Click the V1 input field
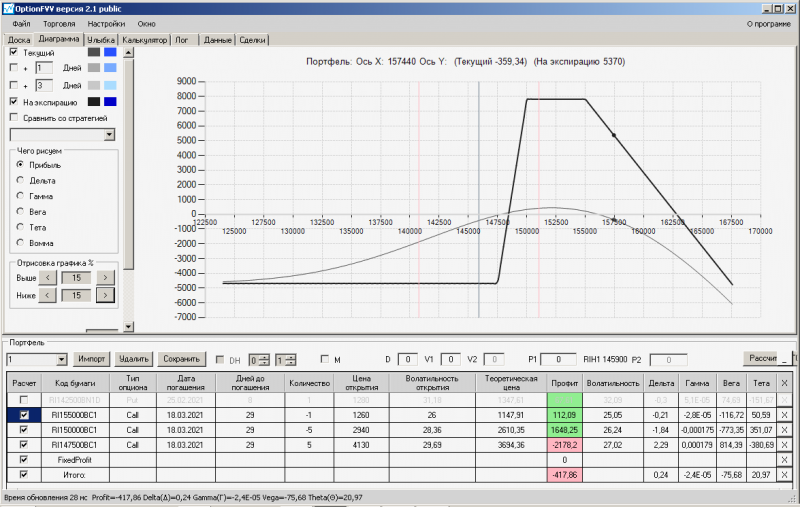 (451, 360)
